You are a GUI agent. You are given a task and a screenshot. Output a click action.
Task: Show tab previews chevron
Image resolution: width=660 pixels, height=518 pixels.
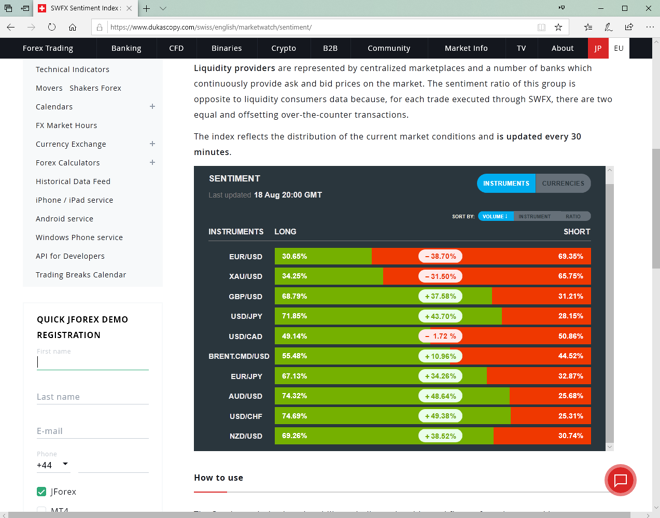click(163, 8)
